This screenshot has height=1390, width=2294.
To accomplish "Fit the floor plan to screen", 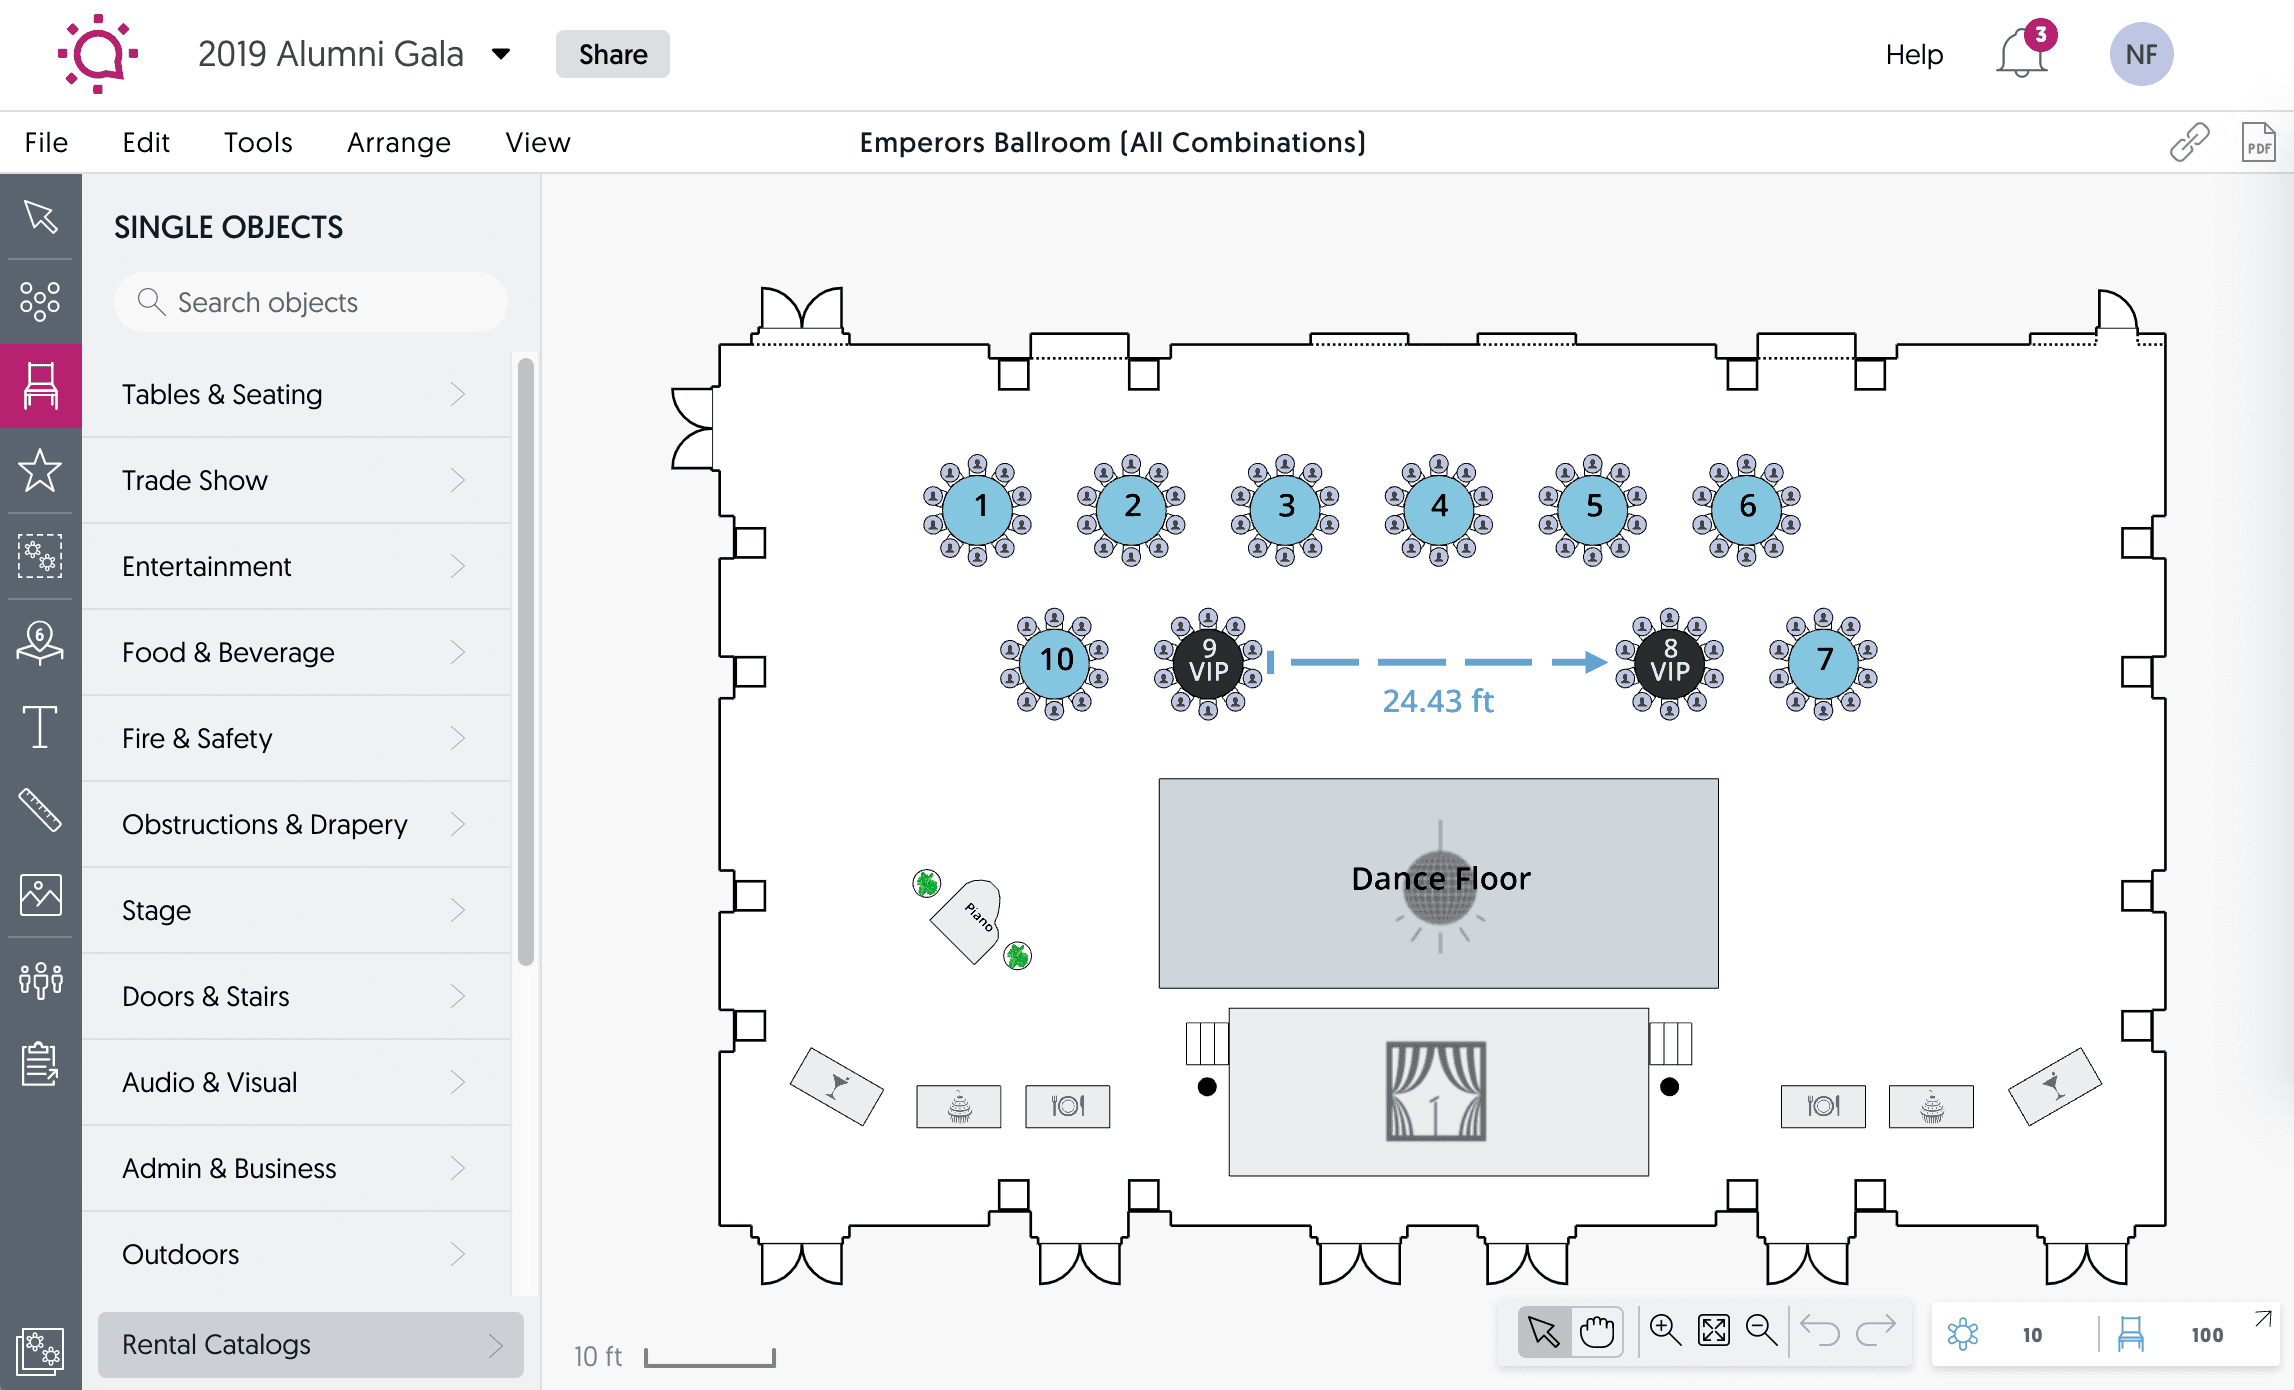I will coord(1714,1331).
